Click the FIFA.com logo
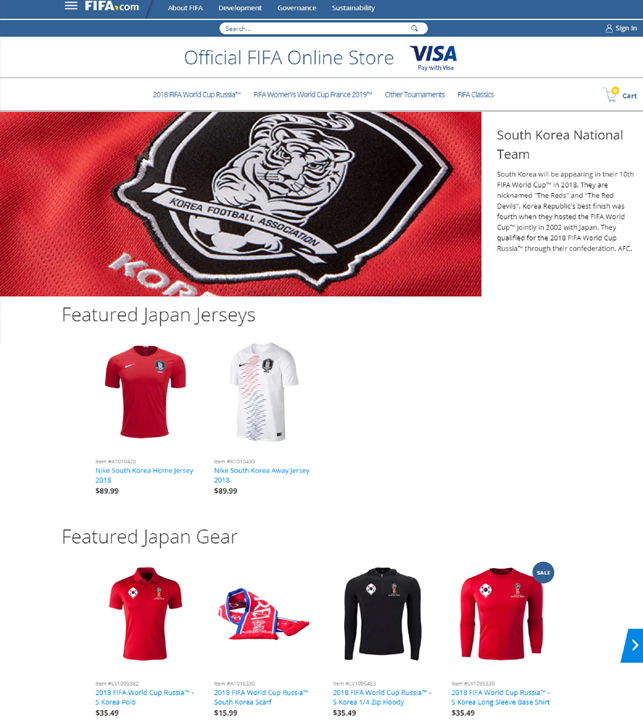Viewport: 643px width, 720px height. point(112,6)
